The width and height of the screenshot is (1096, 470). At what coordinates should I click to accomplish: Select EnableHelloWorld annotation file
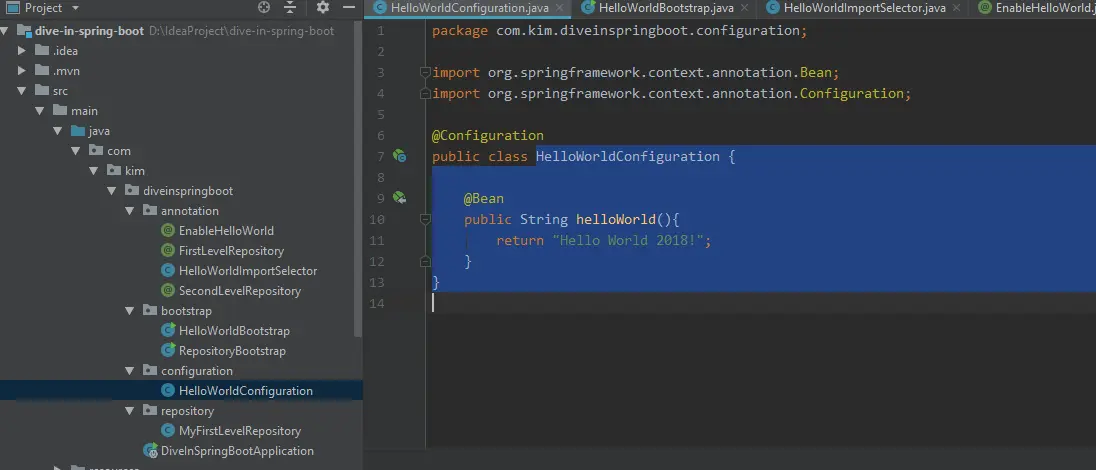tap(226, 231)
